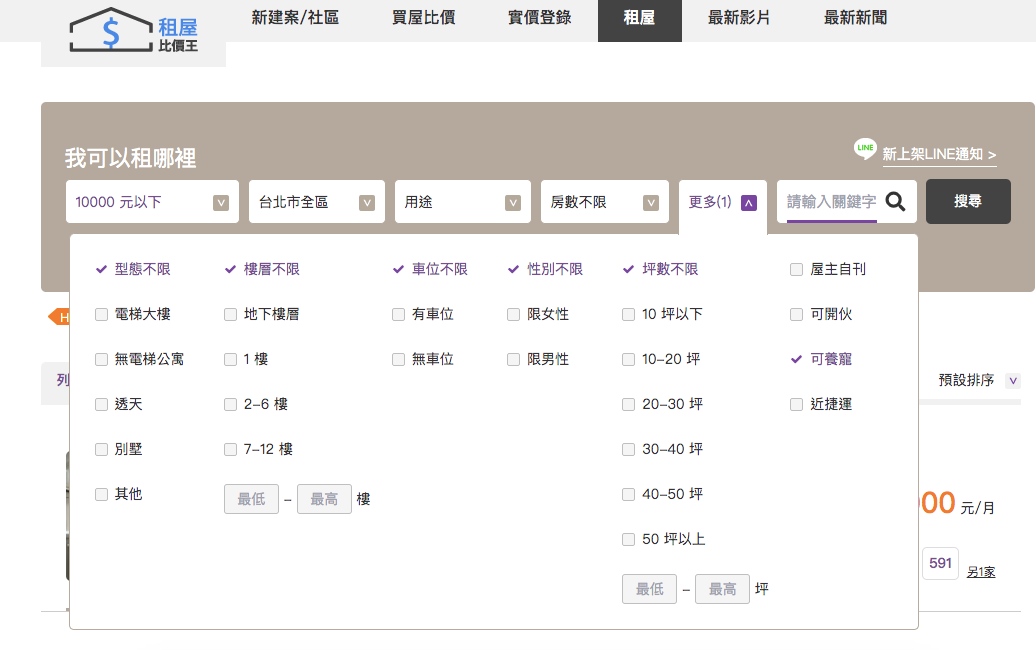Tick the 有車位 checkbox

point(399,314)
